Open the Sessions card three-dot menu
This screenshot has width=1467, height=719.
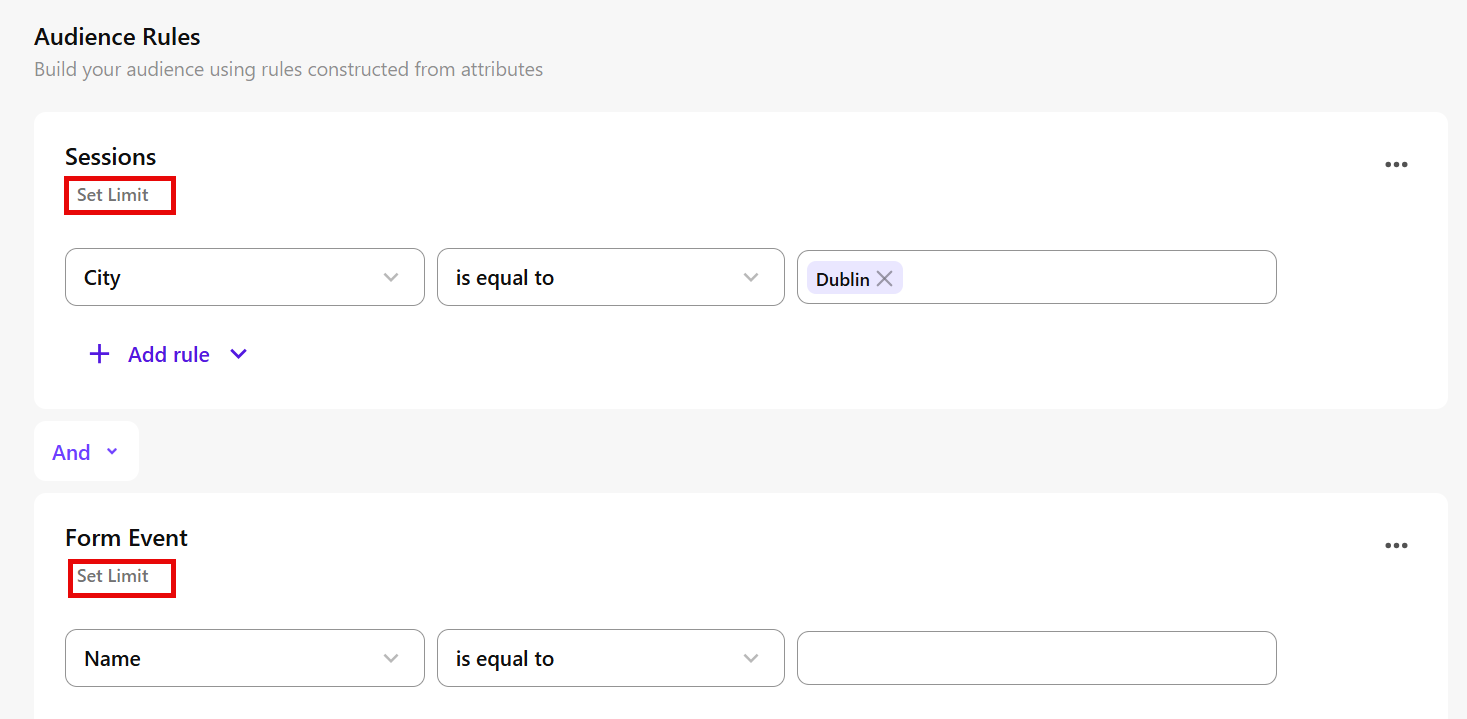[1396, 165]
